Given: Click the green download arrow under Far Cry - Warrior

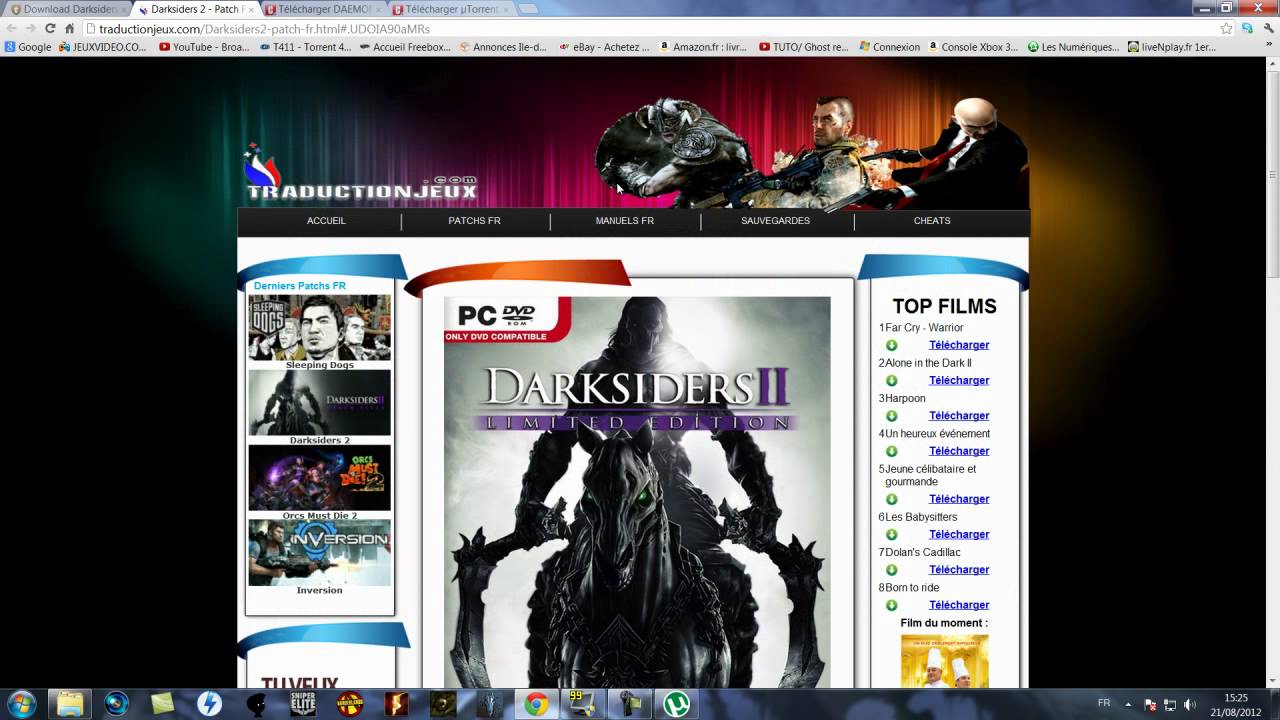Looking at the screenshot, I should coord(891,345).
